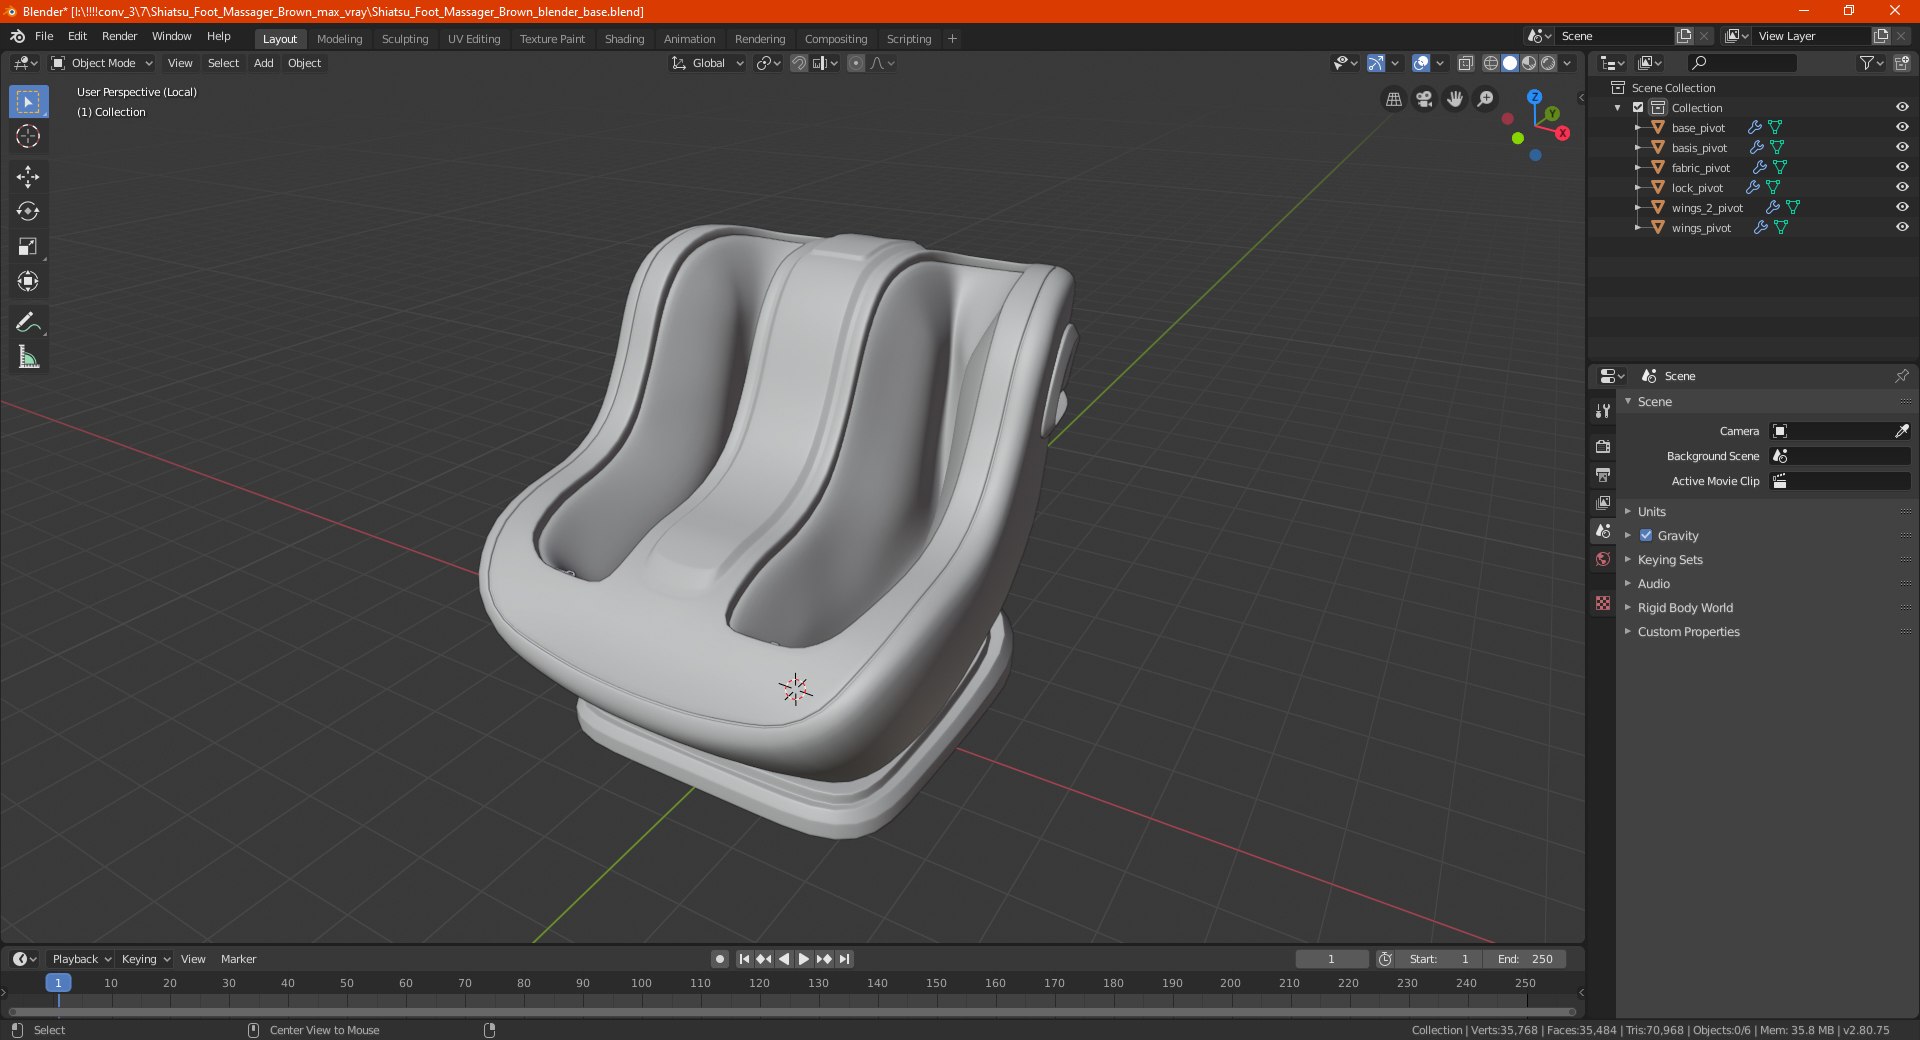Viewport: 1920px width, 1040px height.
Task: Toggle the camera view gizmo button
Action: (x=1424, y=99)
